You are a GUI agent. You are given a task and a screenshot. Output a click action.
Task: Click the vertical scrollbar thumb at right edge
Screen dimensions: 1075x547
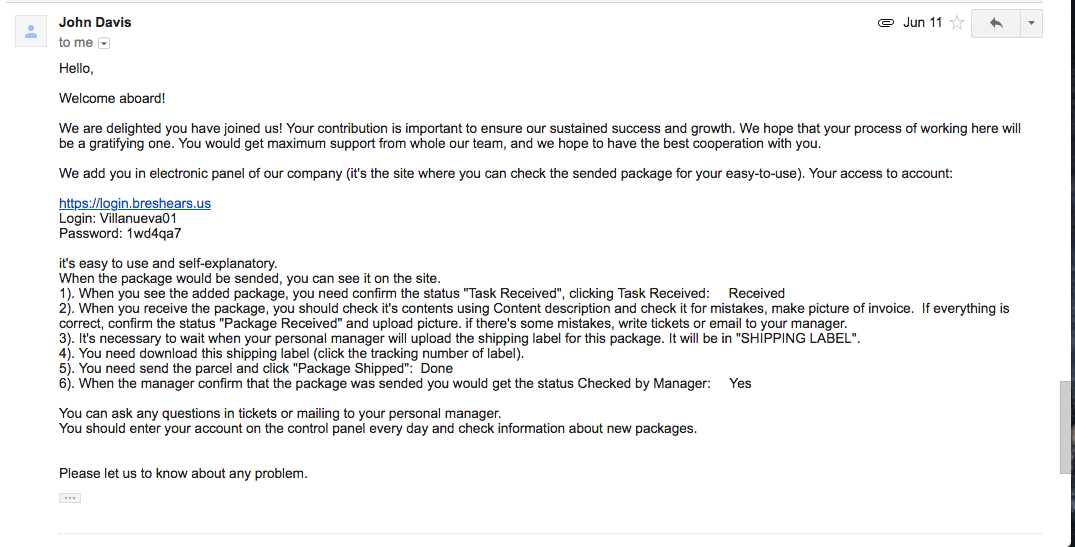click(1065, 427)
